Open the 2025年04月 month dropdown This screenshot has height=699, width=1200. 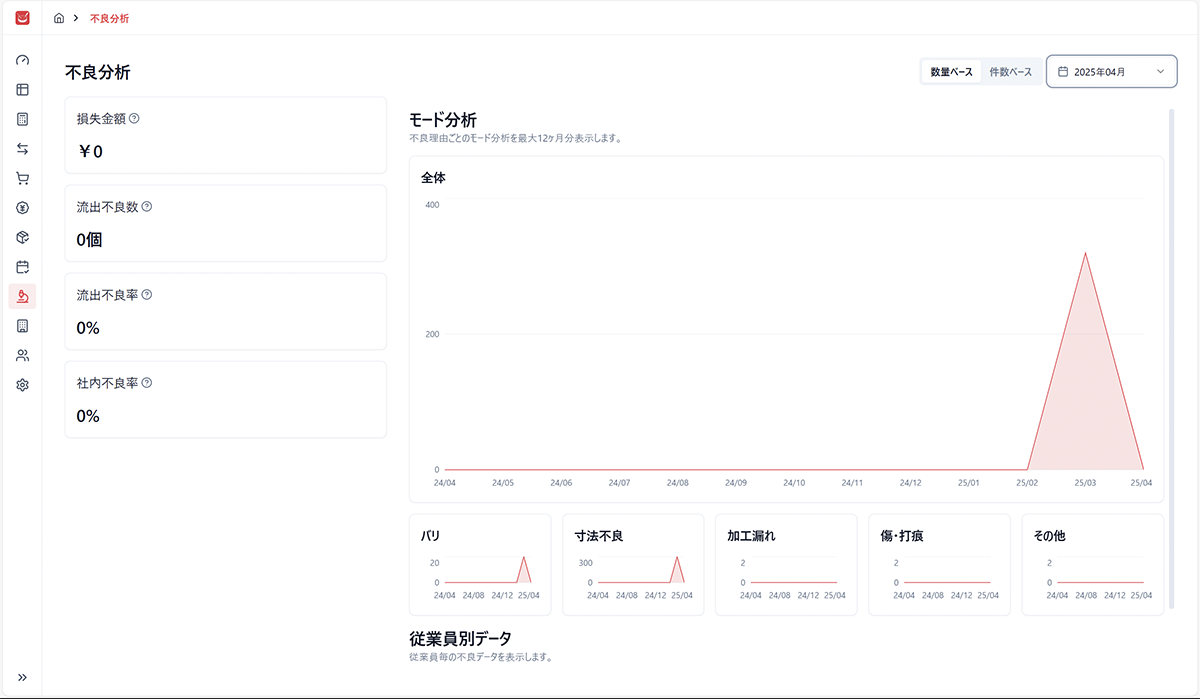point(1111,71)
